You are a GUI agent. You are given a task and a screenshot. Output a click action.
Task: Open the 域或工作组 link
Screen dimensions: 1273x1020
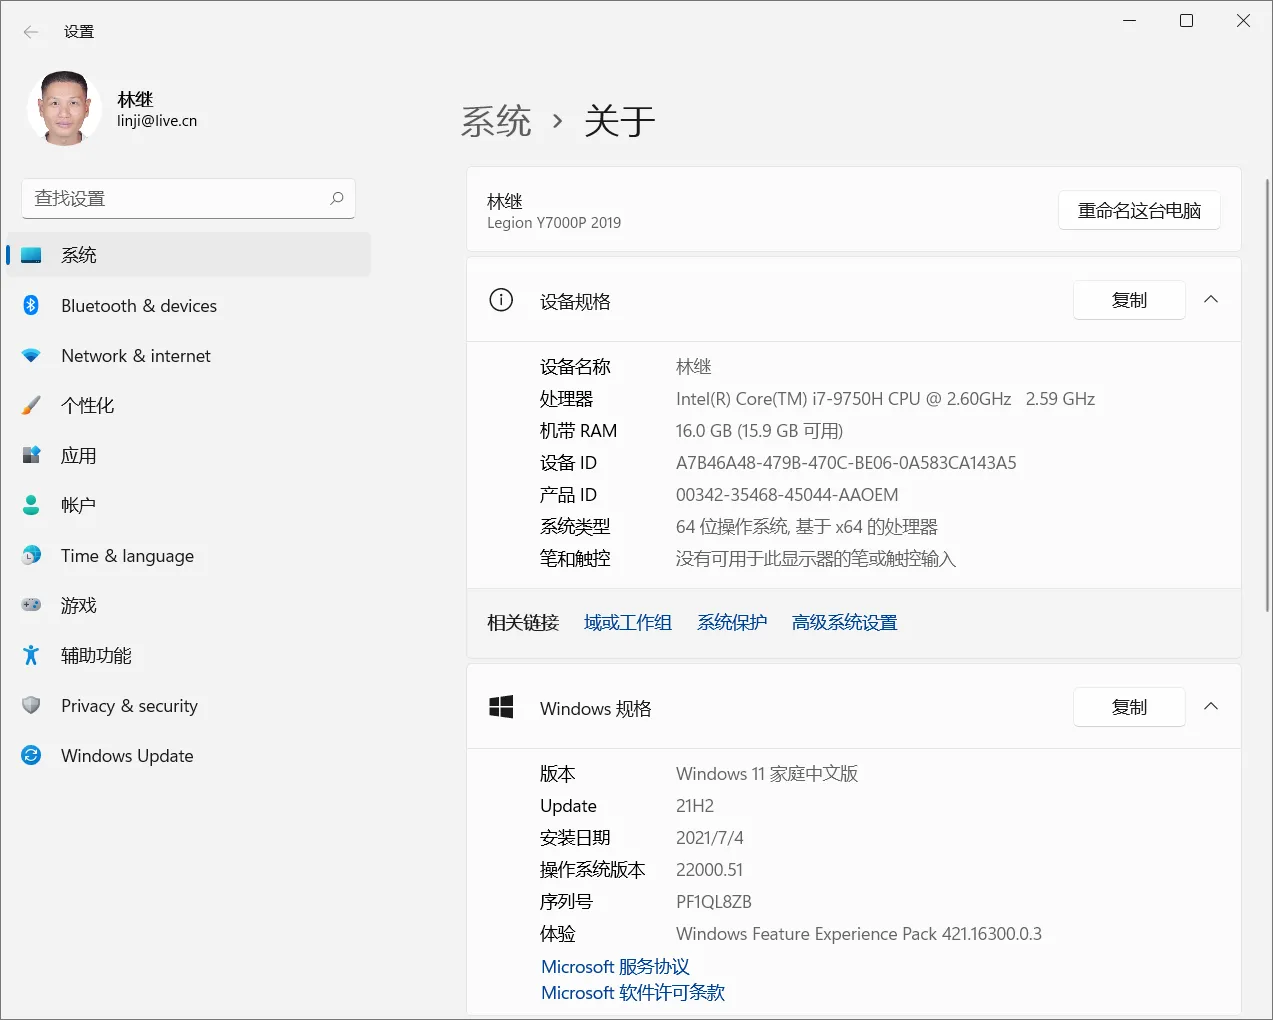click(x=628, y=623)
